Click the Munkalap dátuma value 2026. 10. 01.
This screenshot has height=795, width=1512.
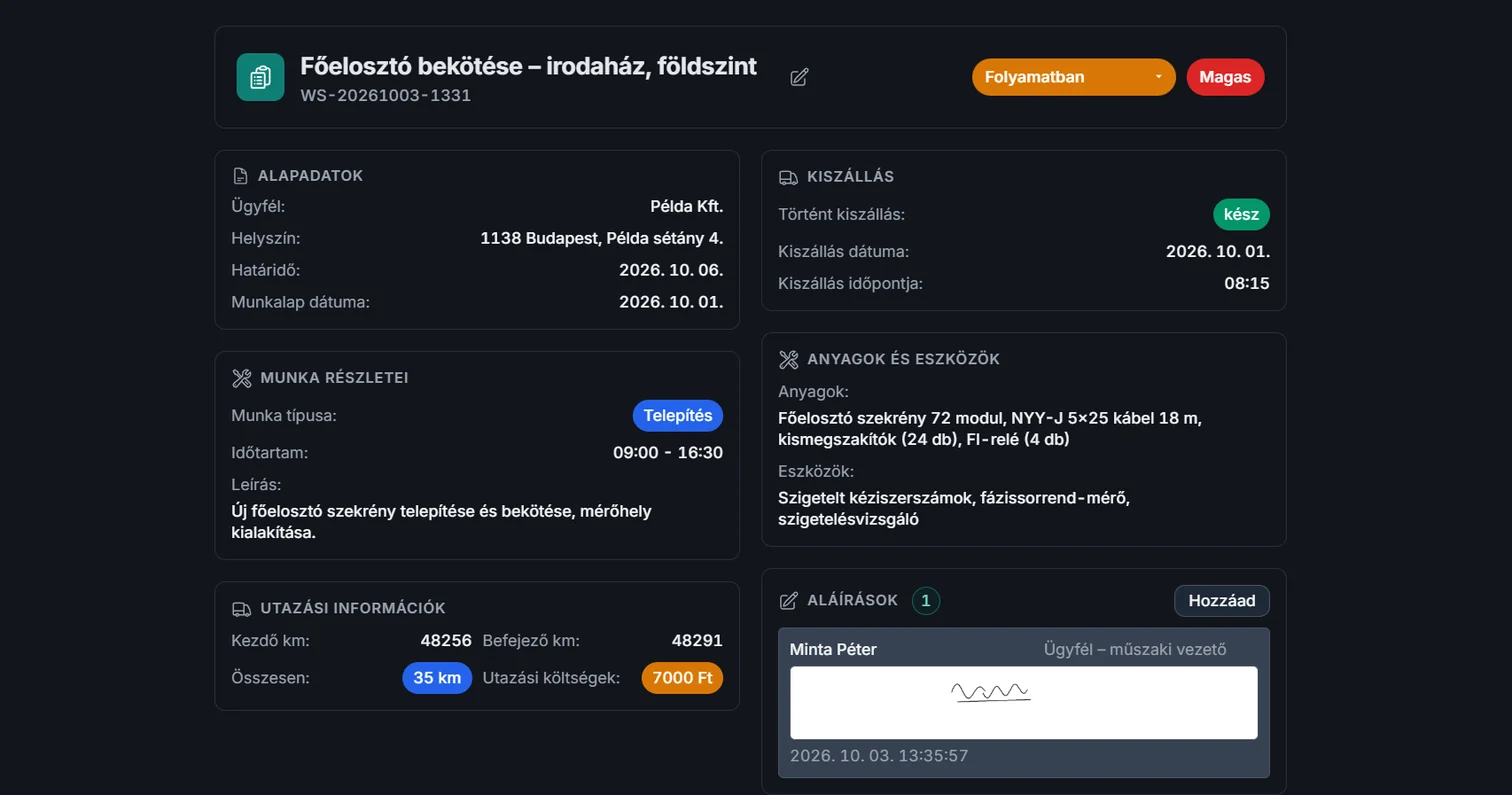(x=671, y=302)
